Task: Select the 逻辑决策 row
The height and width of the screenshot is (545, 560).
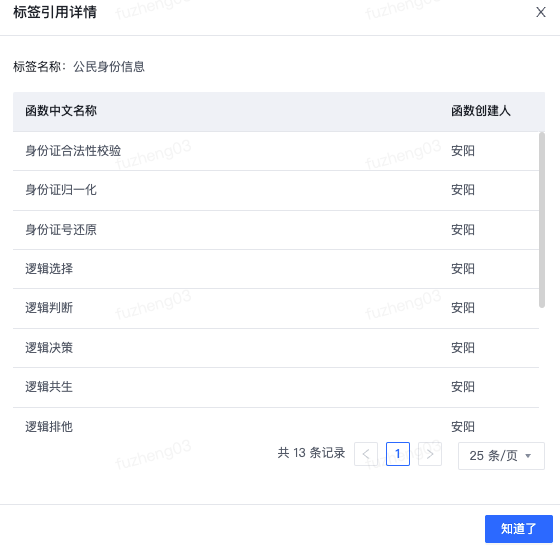Action: (x=276, y=348)
